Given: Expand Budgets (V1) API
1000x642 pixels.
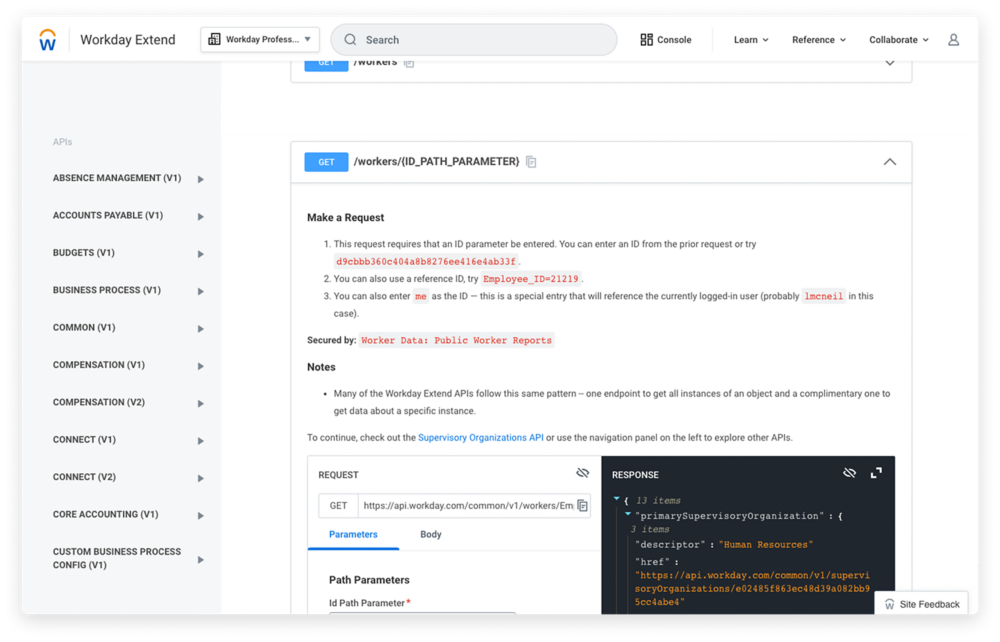Looking at the screenshot, I should click(201, 254).
